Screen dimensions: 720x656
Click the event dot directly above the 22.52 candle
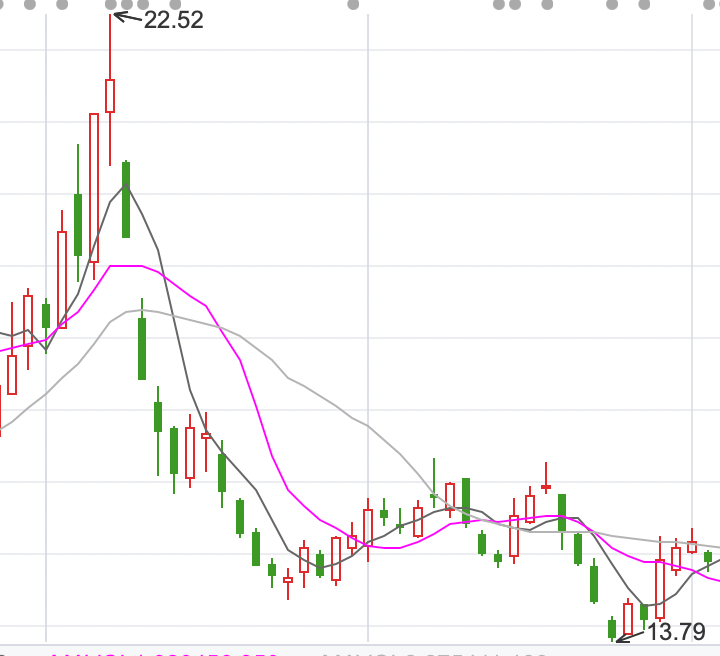coord(111,5)
